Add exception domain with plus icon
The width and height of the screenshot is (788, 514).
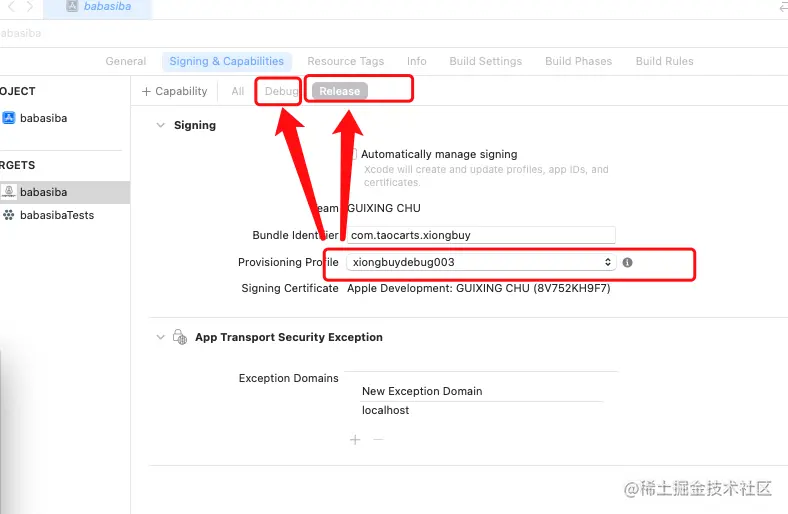[355, 440]
